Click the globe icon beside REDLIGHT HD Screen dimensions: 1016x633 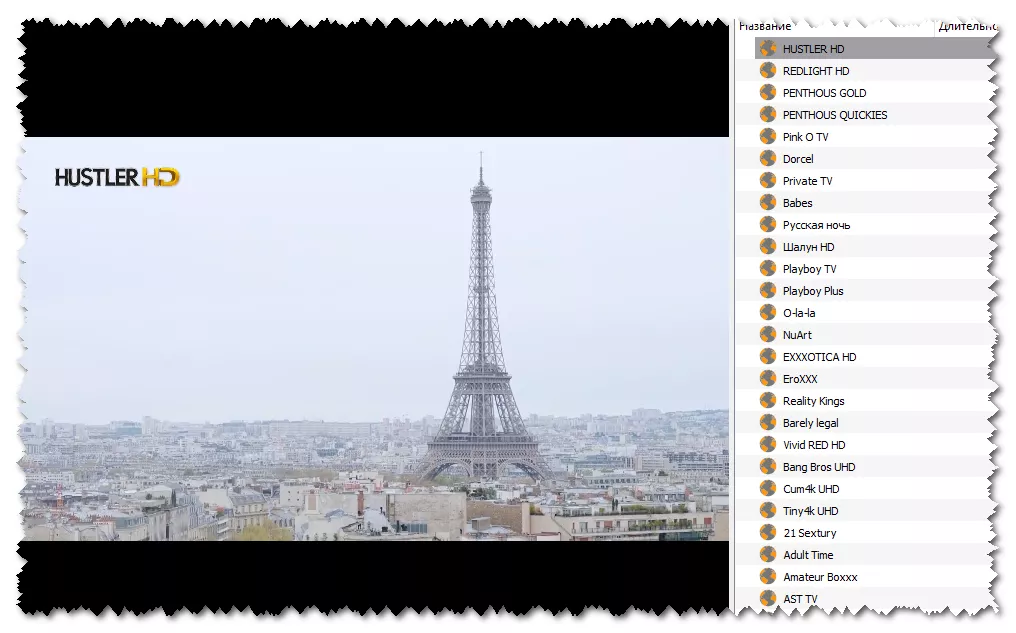tap(768, 71)
